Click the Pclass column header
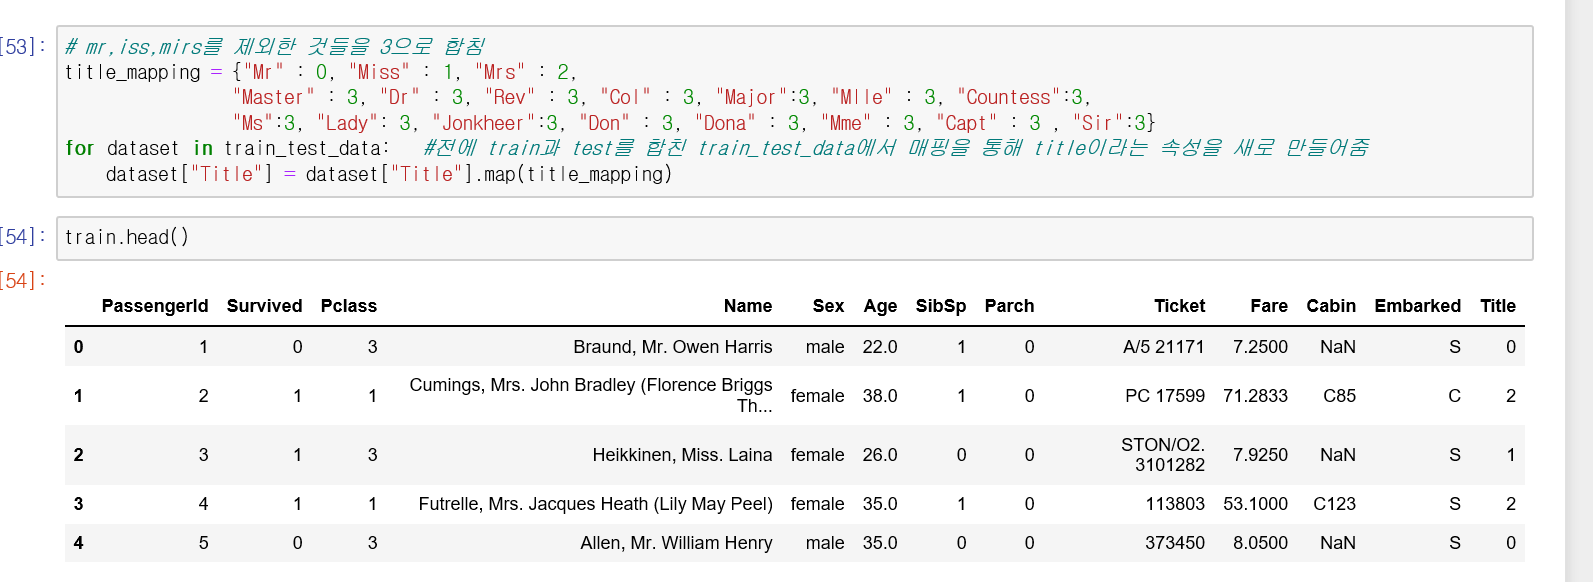The height and width of the screenshot is (582, 1593). click(x=349, y=306)
